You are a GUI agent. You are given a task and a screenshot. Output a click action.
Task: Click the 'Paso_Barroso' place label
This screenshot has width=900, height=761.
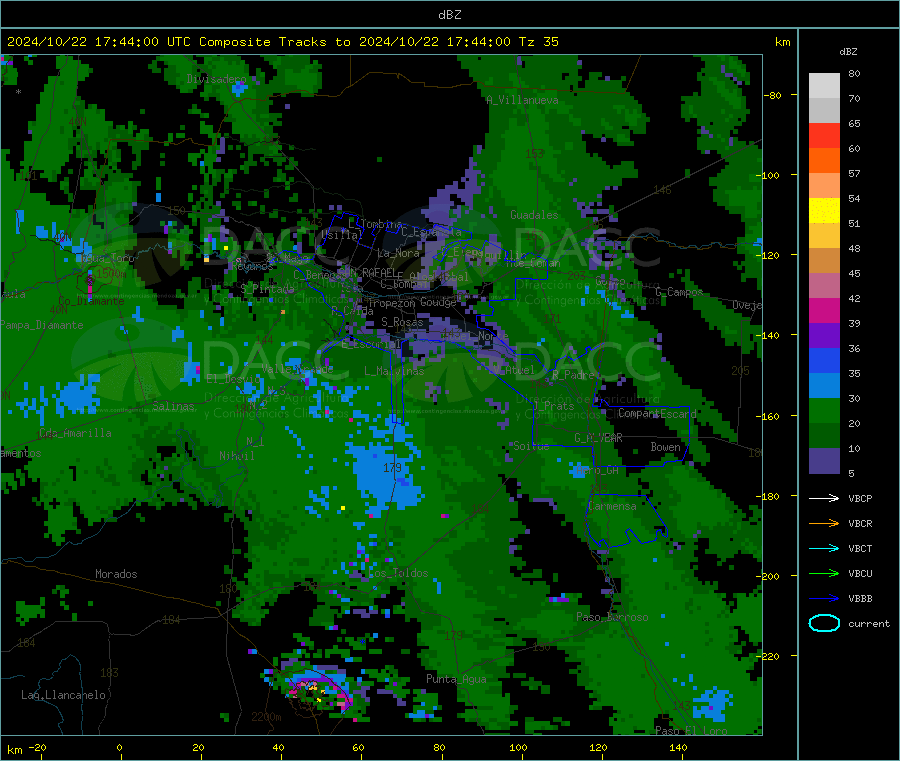tap(612, 617)
